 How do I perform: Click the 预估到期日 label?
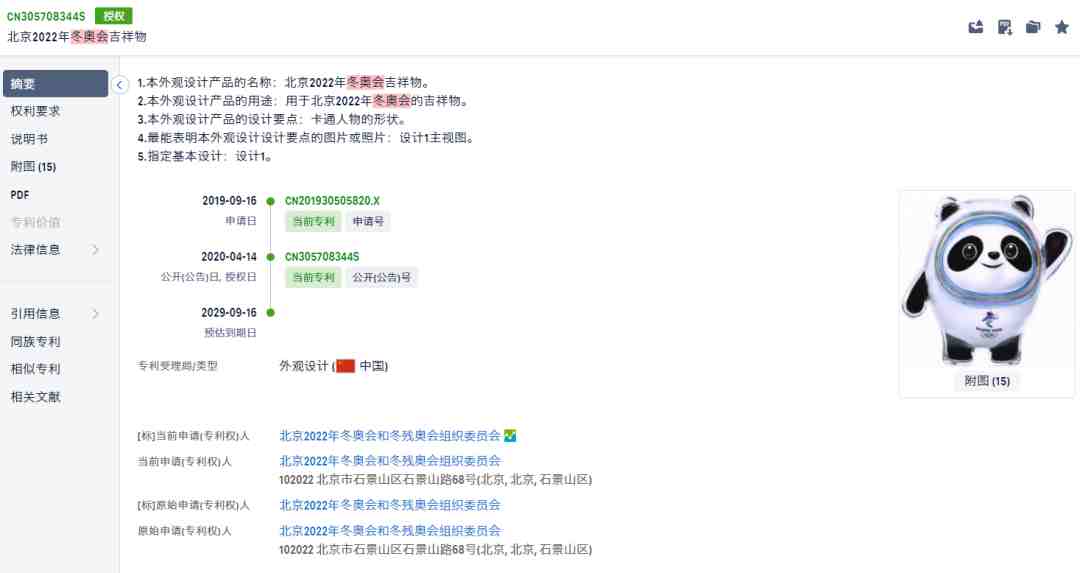click(x=230, y=333)
